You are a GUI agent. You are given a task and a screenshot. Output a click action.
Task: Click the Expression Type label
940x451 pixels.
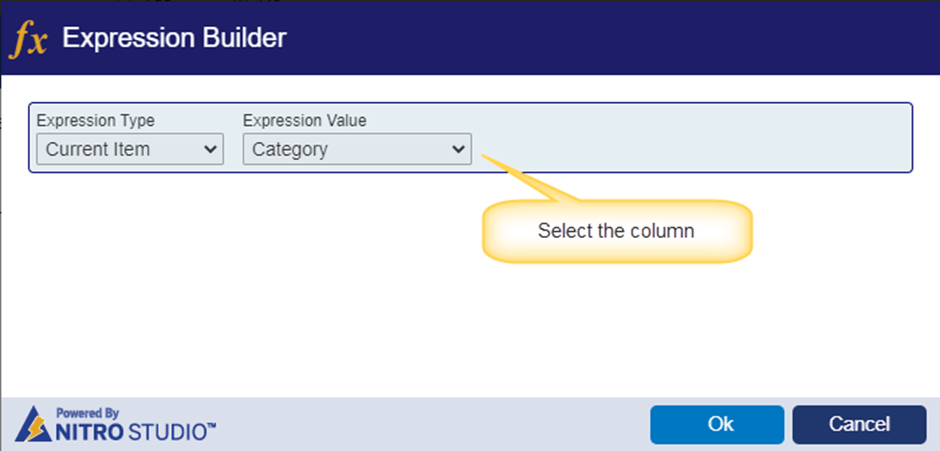[95, 121]
